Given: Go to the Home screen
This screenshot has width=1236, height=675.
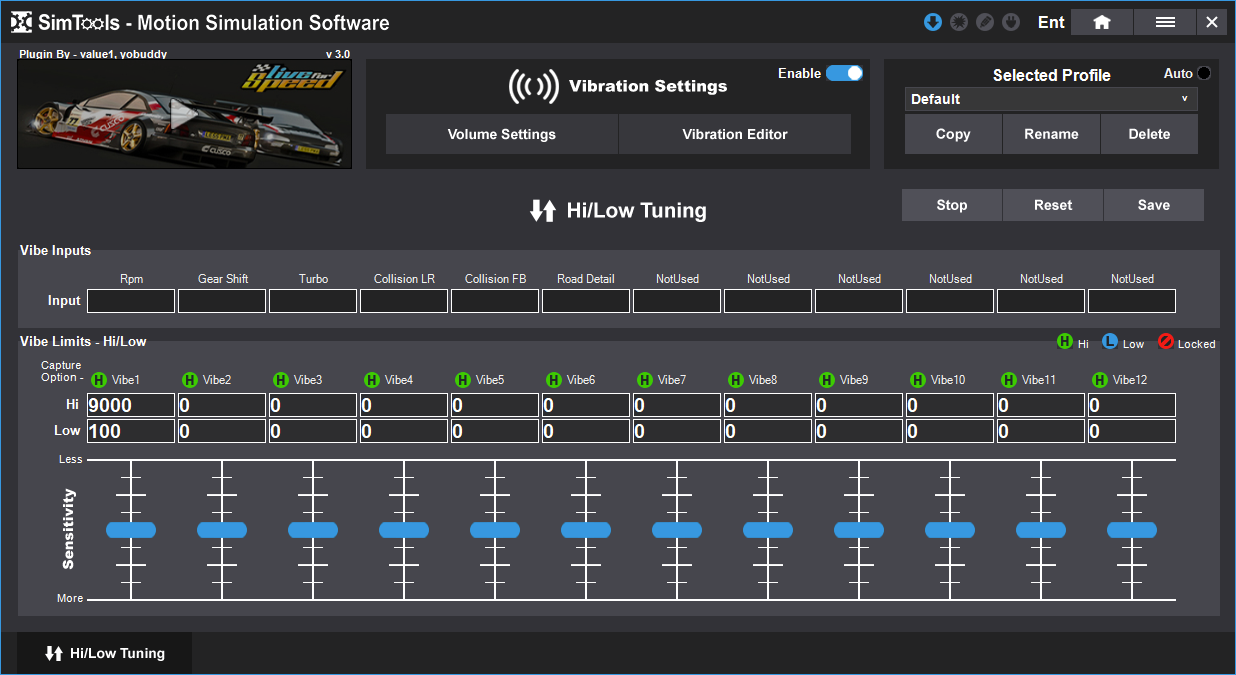Looking at the screenshot, I should pos(1102,22).
